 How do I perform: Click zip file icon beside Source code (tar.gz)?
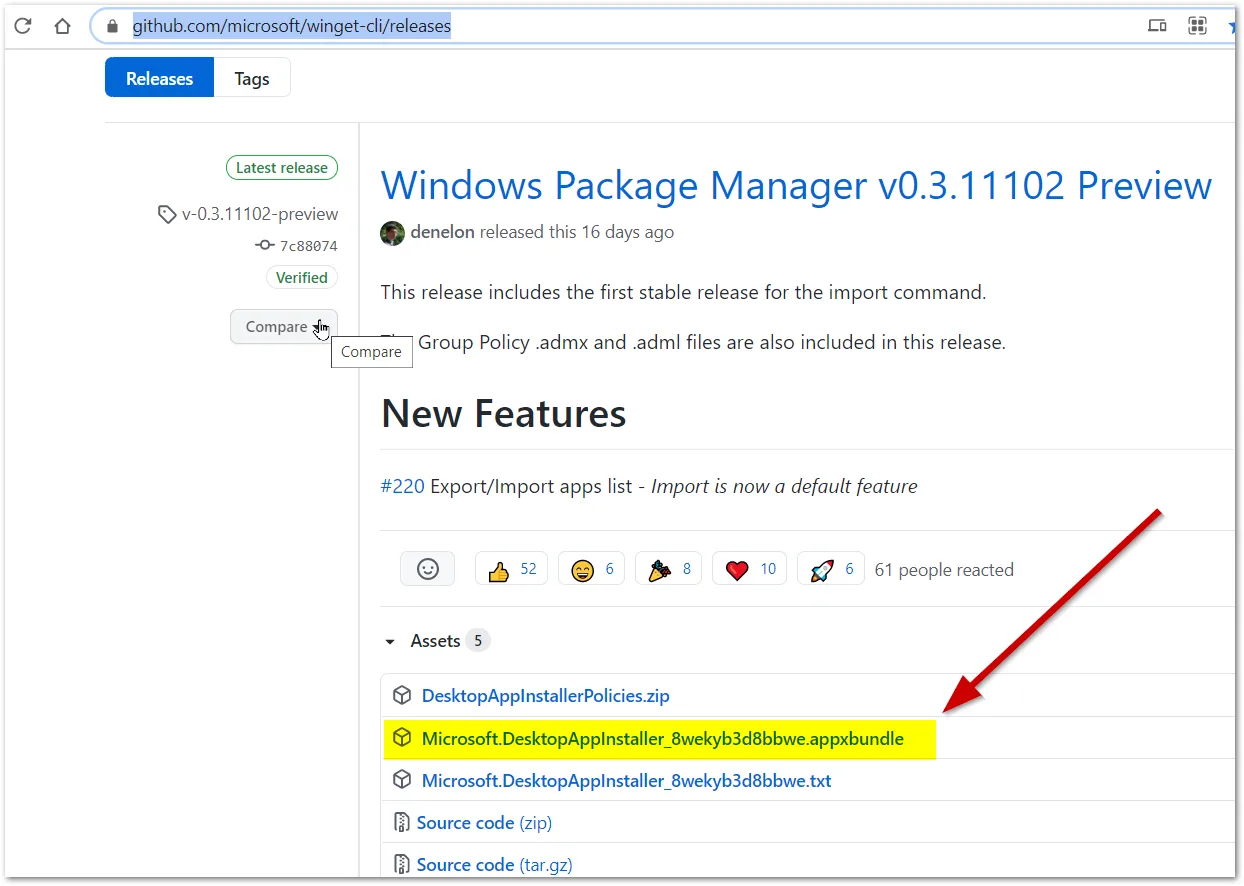pos(401,865)
